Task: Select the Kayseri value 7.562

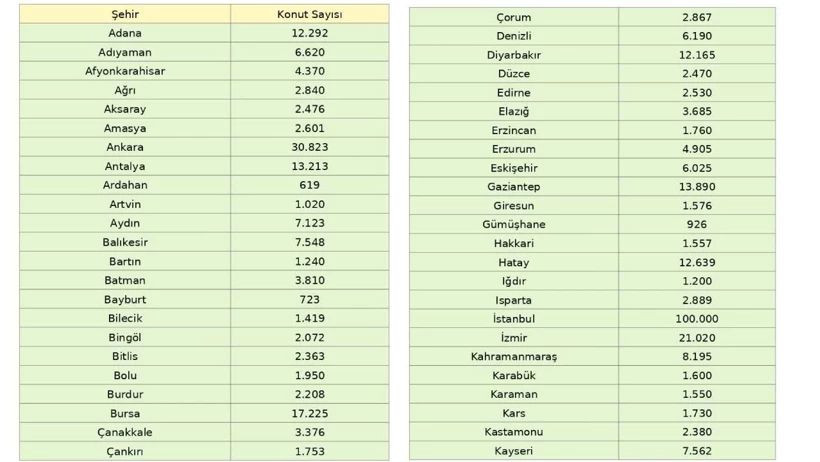Action: point(696,451)
